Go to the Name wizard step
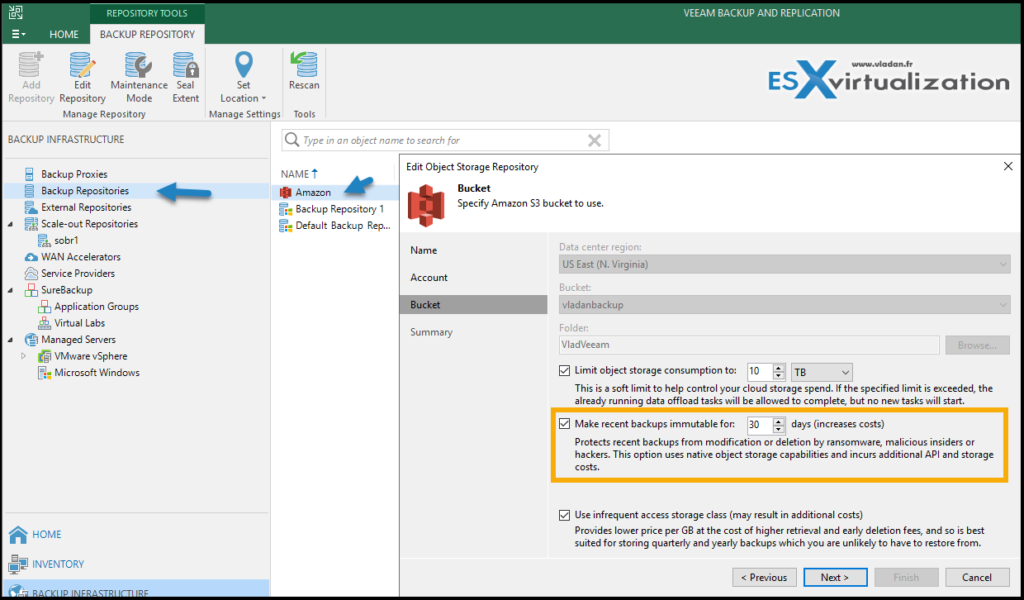The image size is (1024, 600). click(424, 250)
